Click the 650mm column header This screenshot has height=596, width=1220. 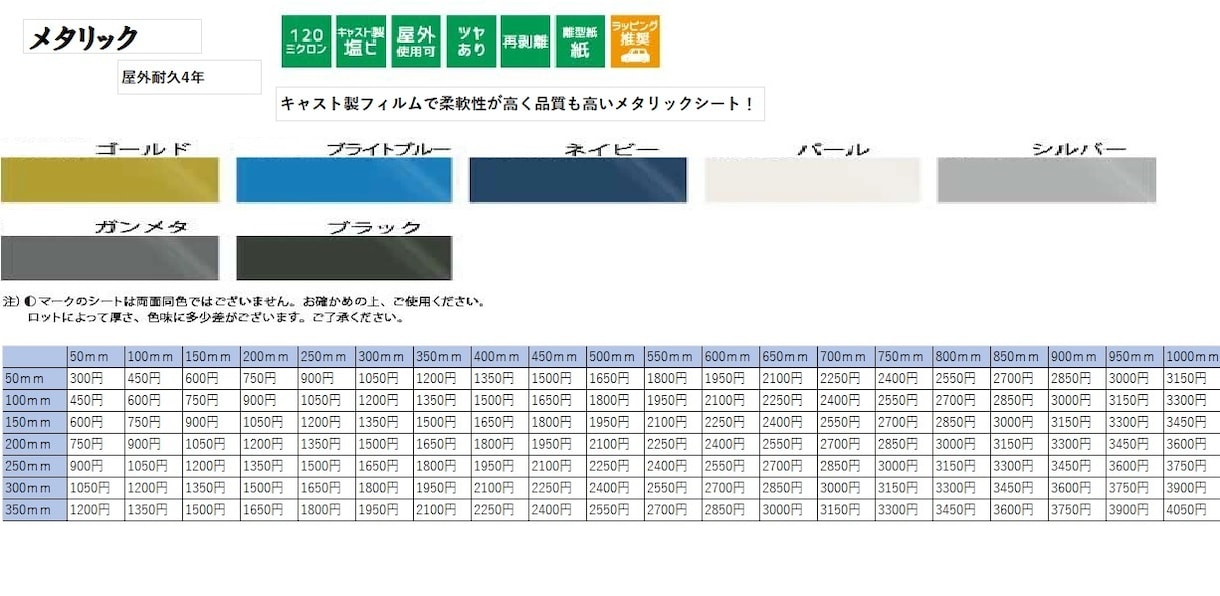click(789, 356)
